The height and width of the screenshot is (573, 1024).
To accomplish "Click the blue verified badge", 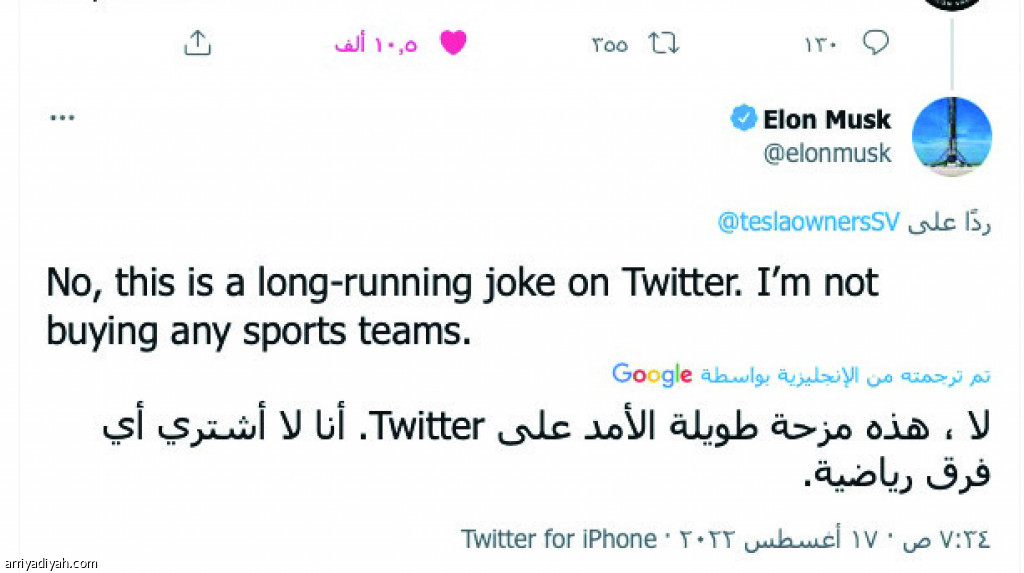I will pyautogui.click(x=743, y=118).
